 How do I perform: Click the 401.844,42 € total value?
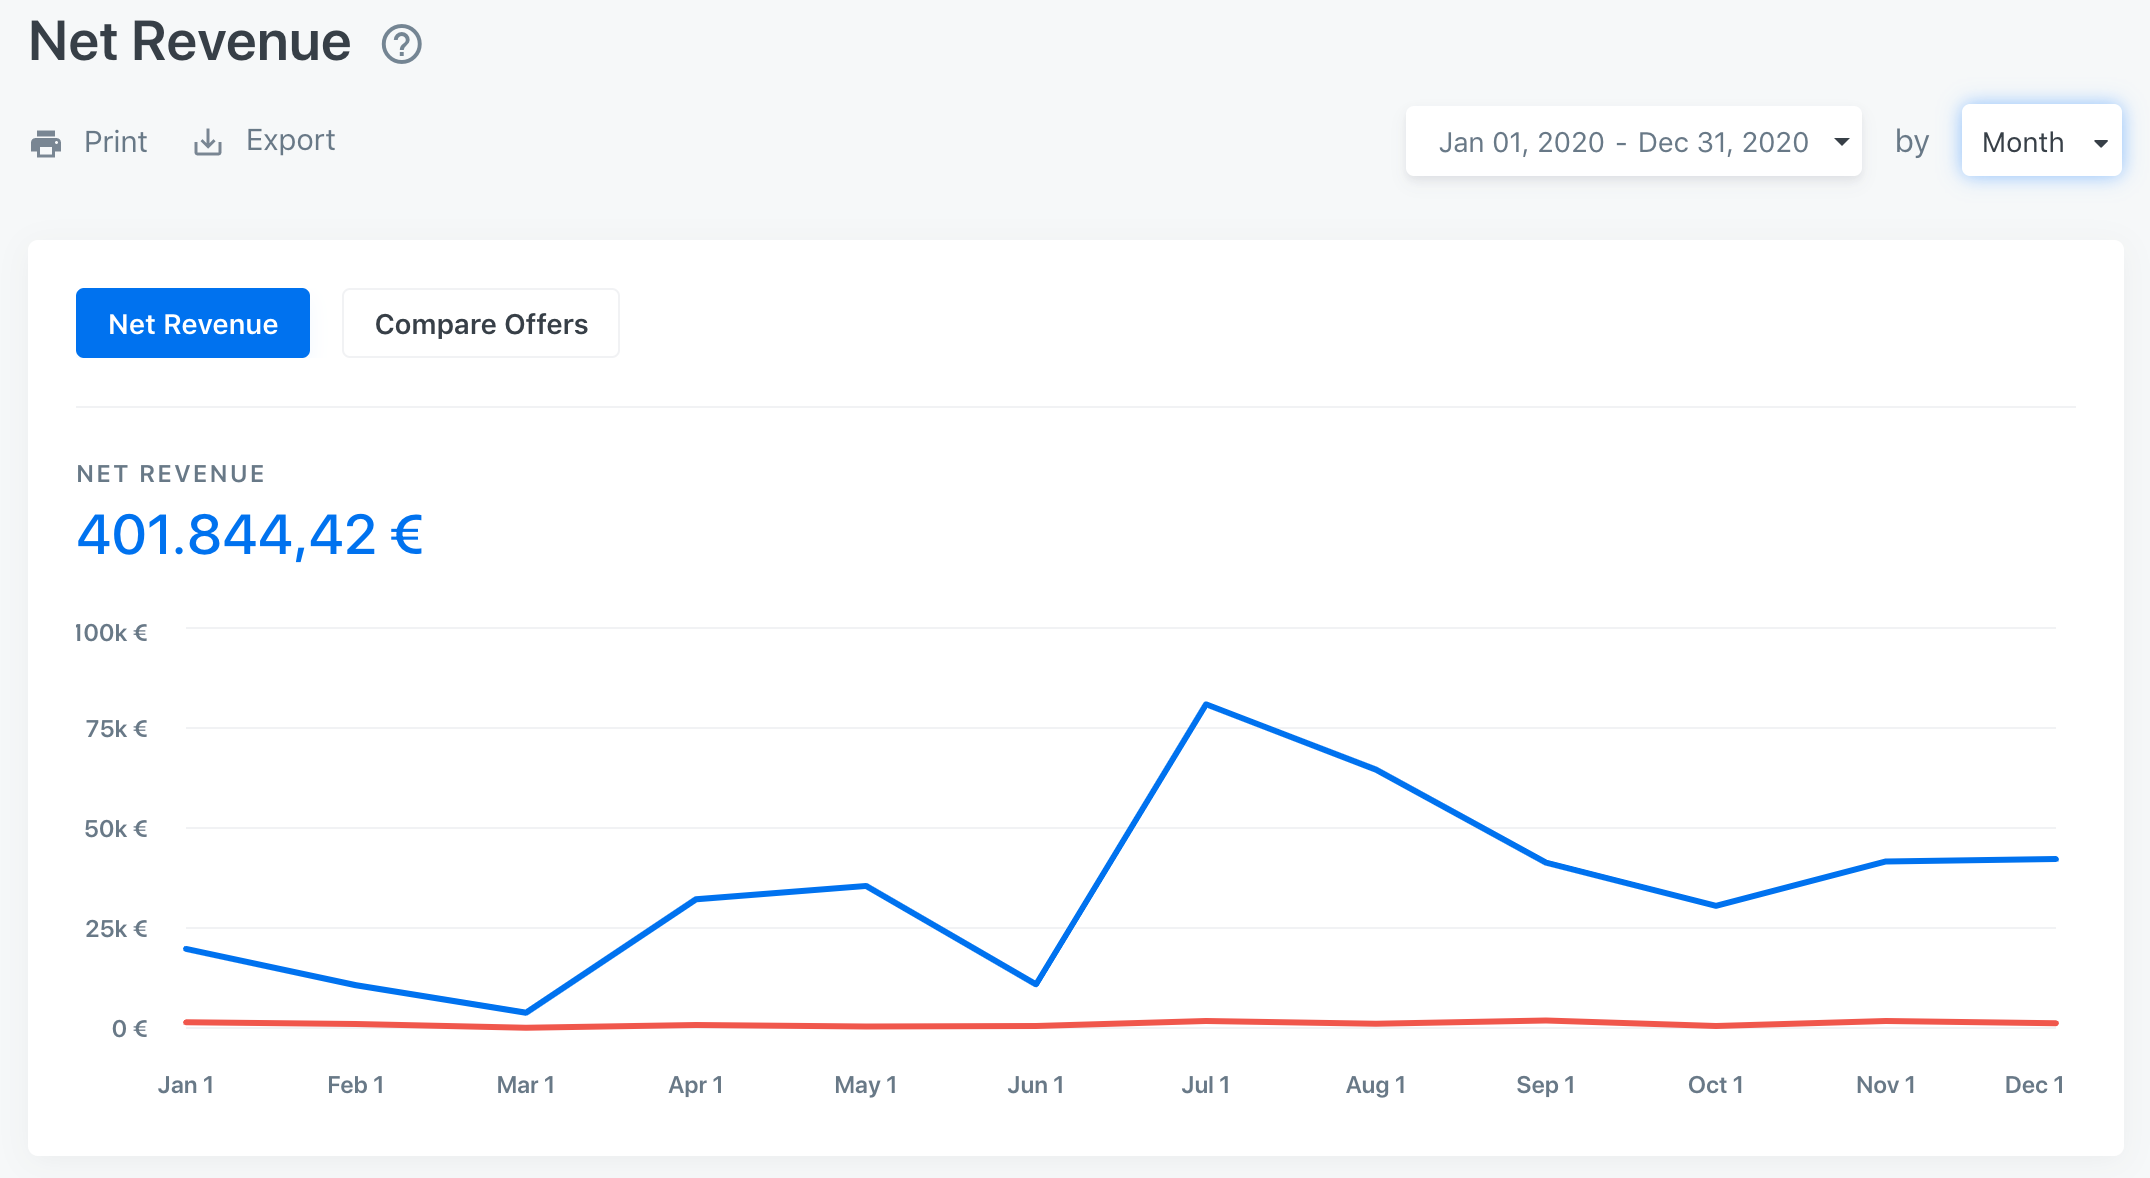[250, 534]
